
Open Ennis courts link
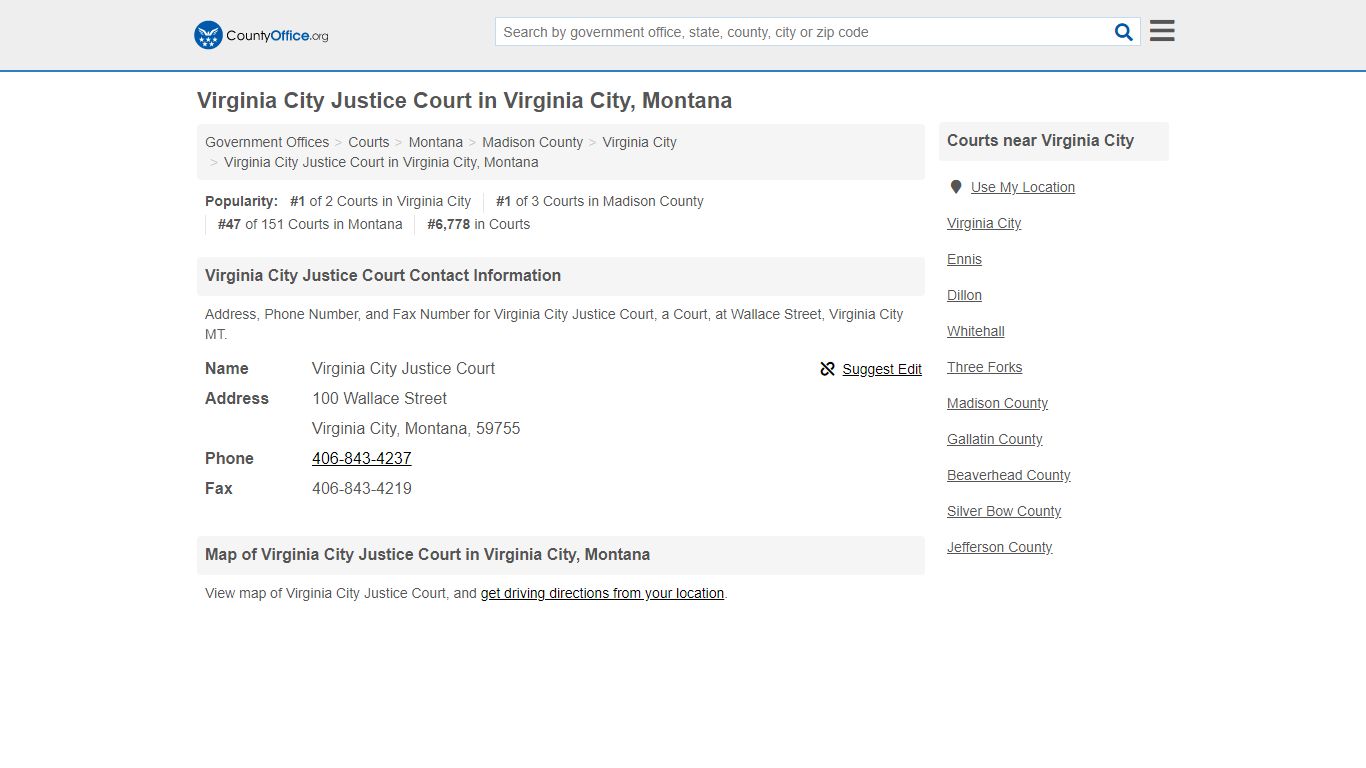(964, 259)
